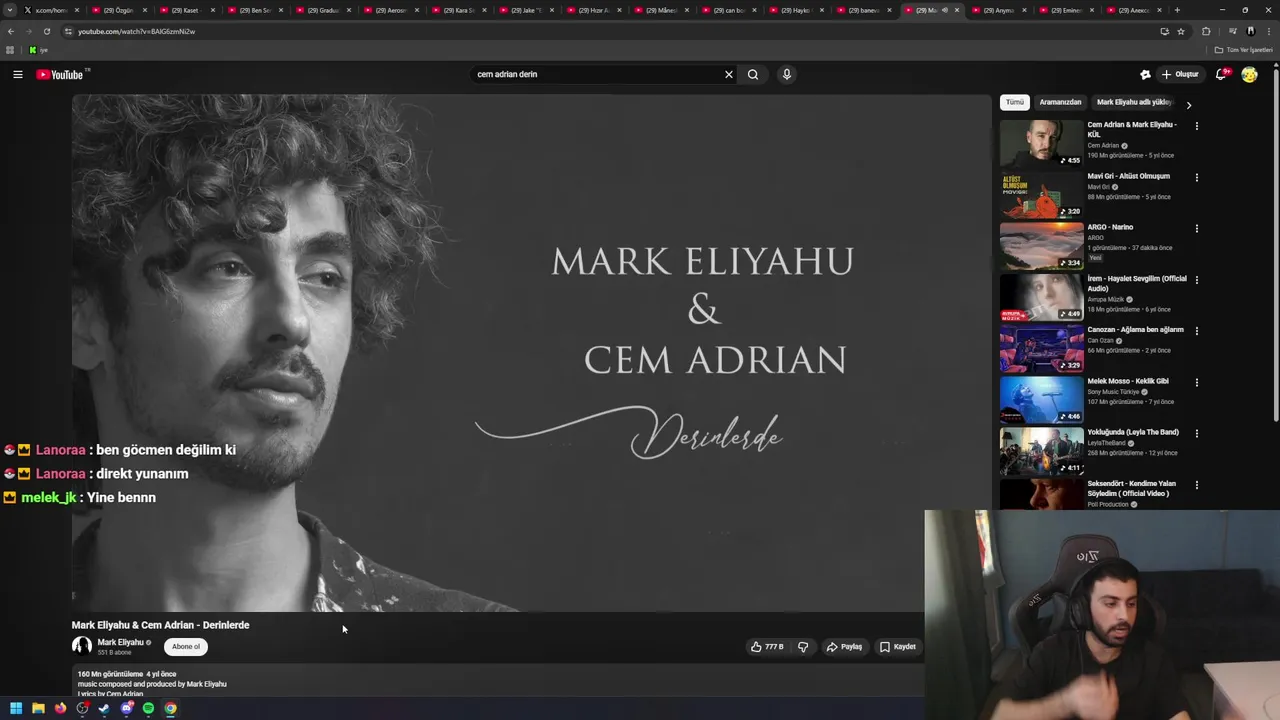The width and height of the screenshot is (1280, 720).
Task: Show more filter chips with right chevron
Action: [1188, 104]
